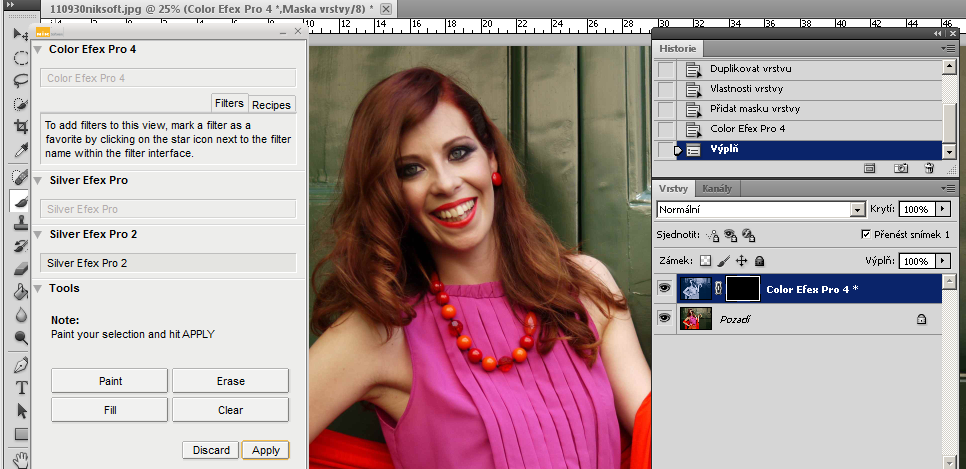Open the Normální blend mode dropdown
This screenshot has width=966, height=469.
click(x=856, y=210)
